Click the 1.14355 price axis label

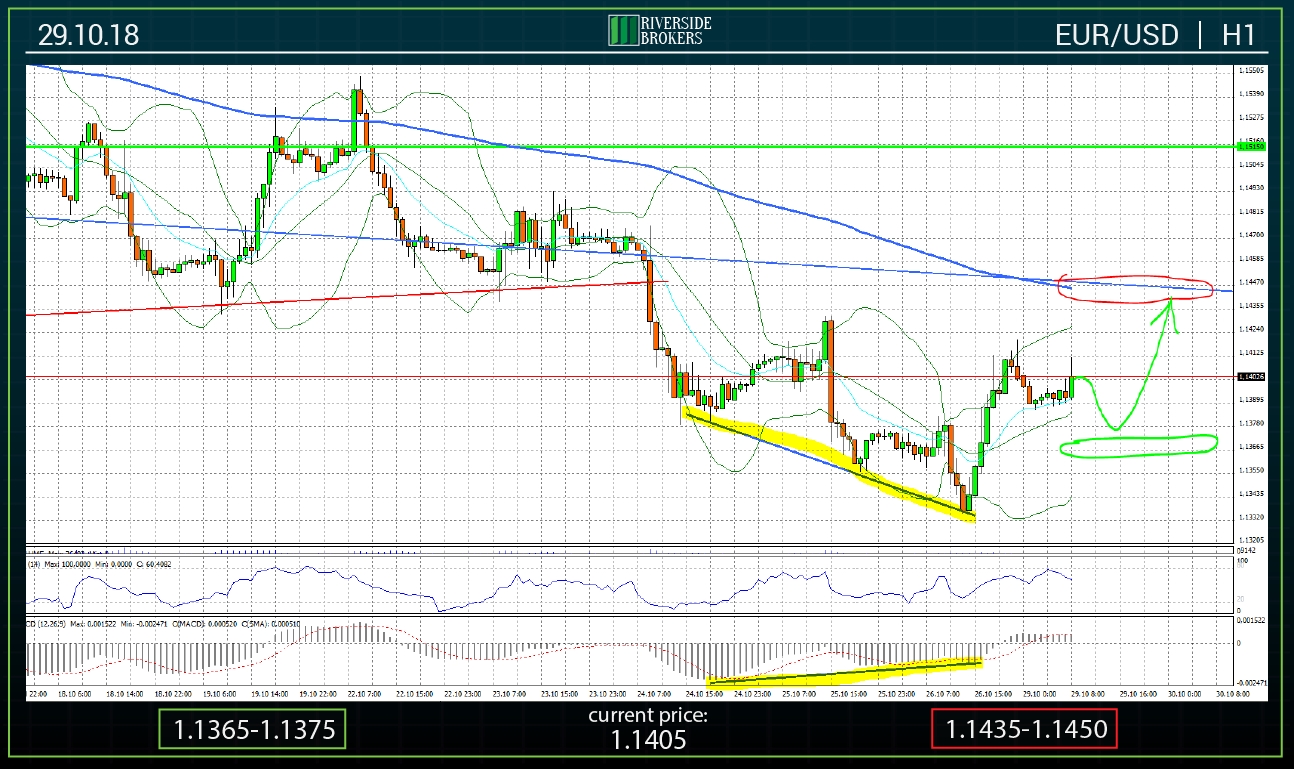coord(1251,305)
